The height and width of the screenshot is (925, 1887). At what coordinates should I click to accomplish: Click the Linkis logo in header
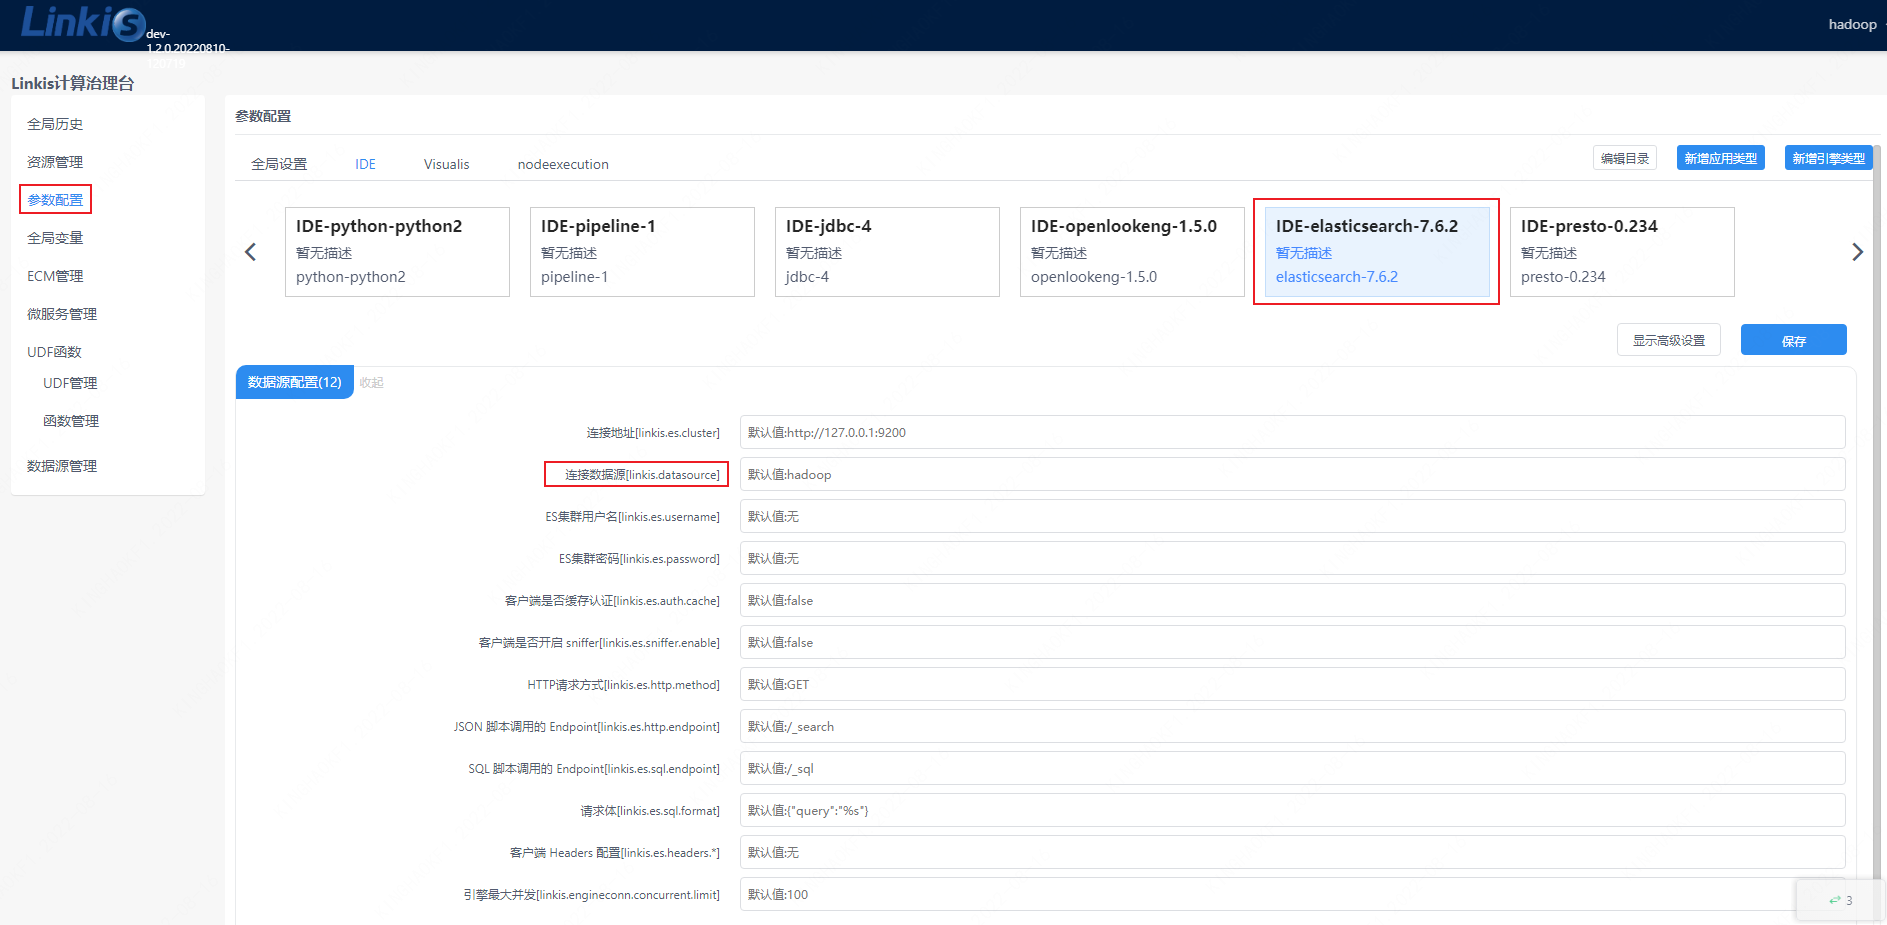click(83, 22)
